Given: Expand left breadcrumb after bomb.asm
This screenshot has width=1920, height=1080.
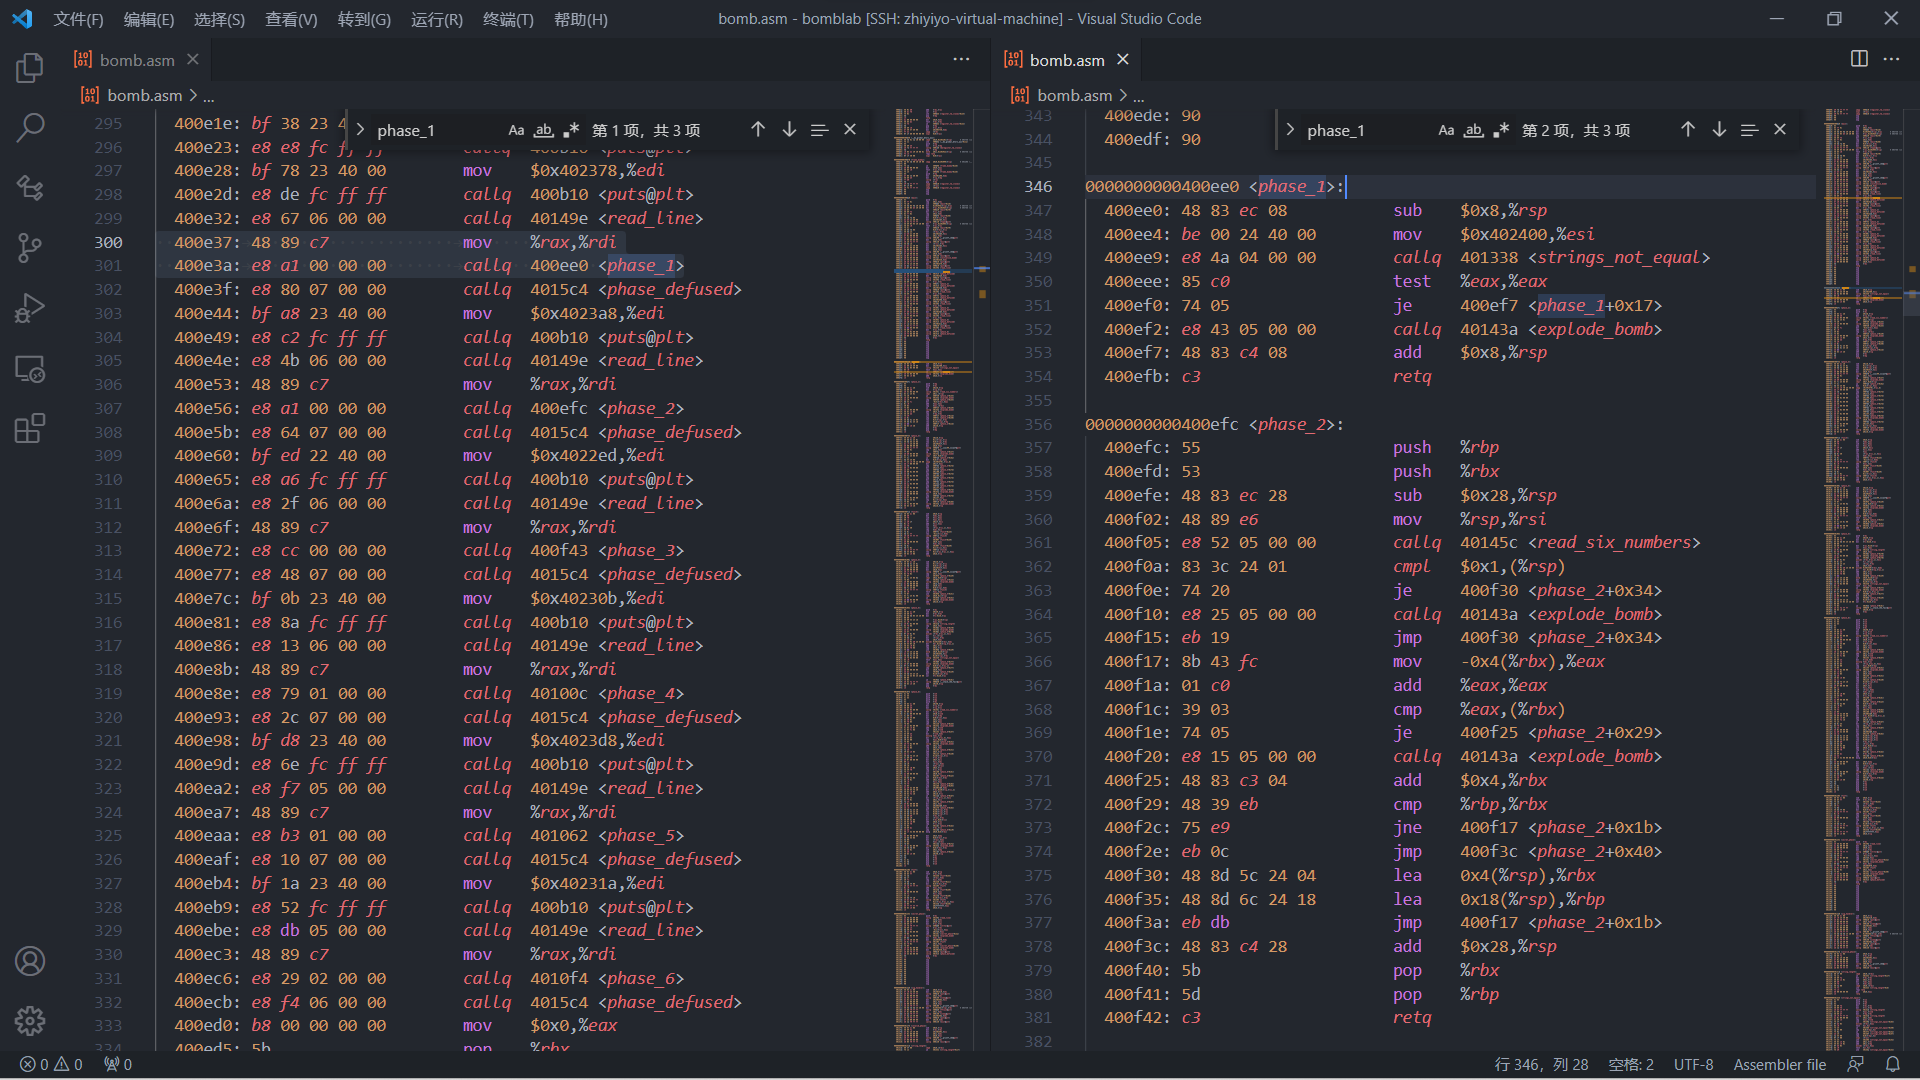Looking at the screenshot, I should click(x=209, y=96).
